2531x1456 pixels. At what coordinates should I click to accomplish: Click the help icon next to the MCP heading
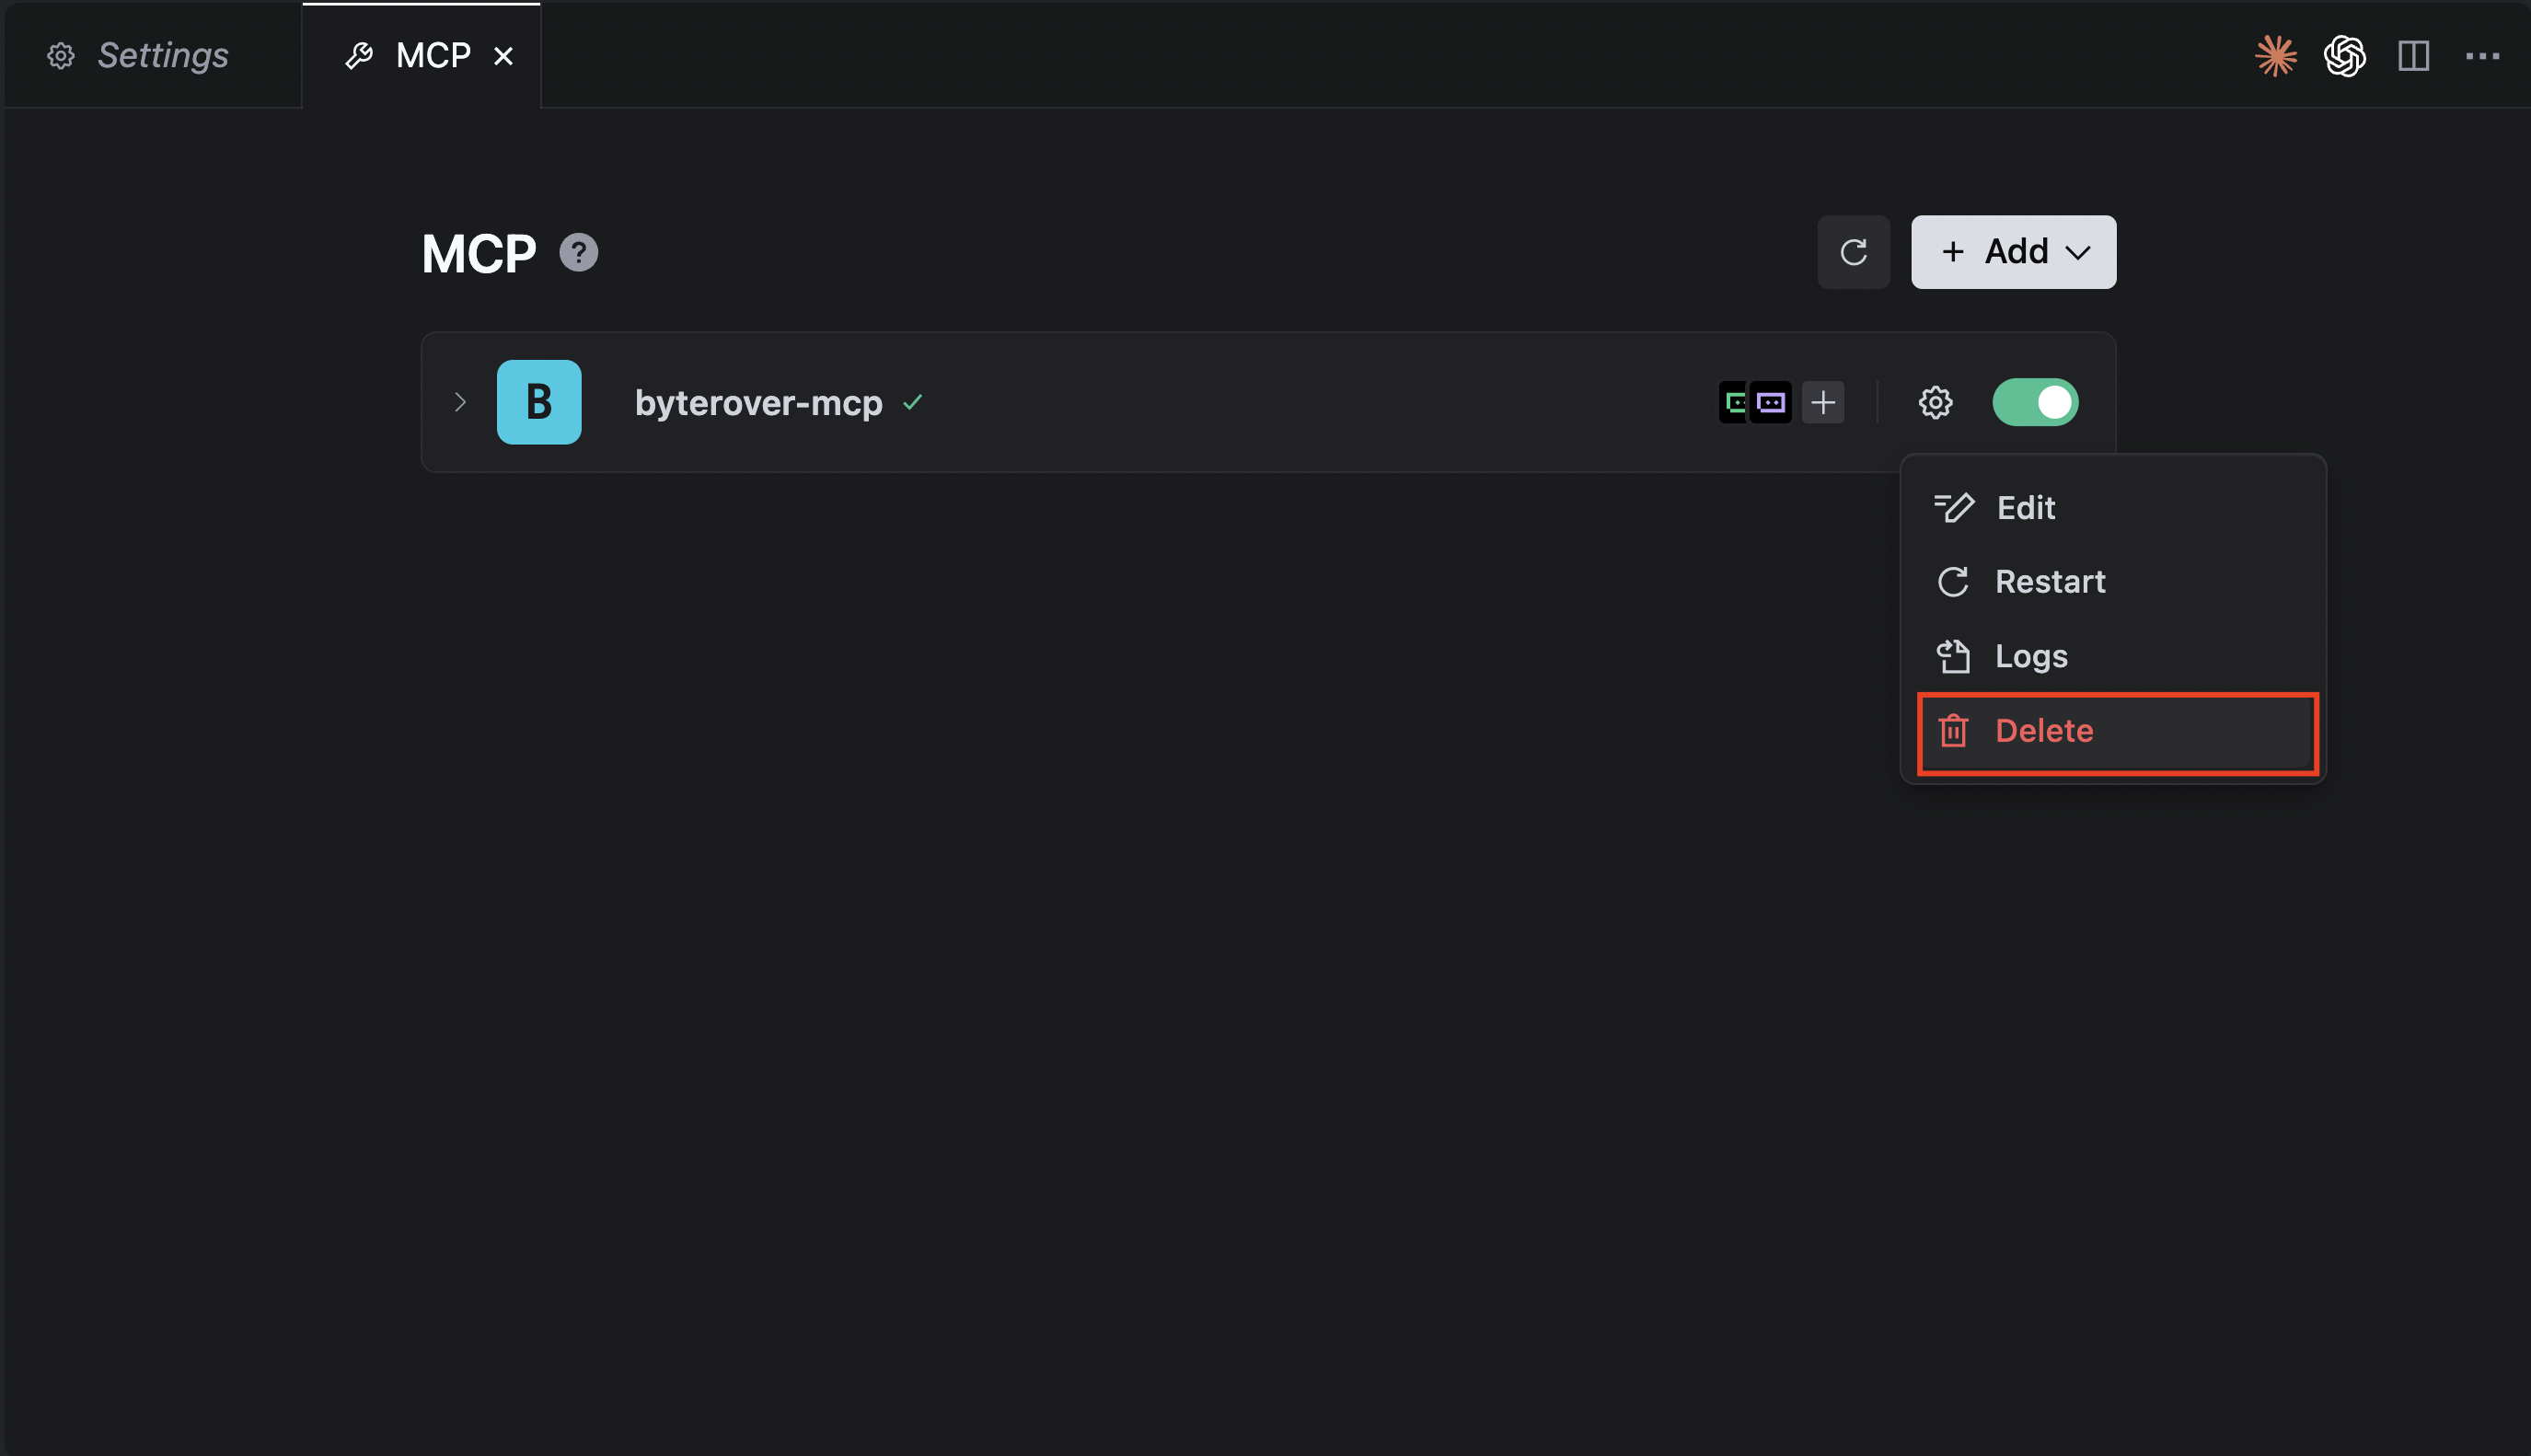point(578,252)
